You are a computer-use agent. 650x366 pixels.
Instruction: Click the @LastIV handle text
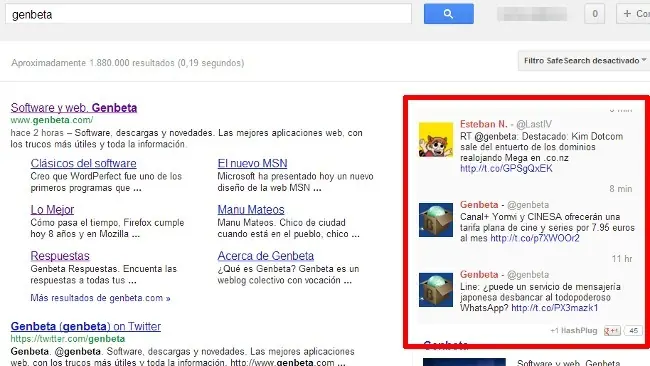pos(534,124)
